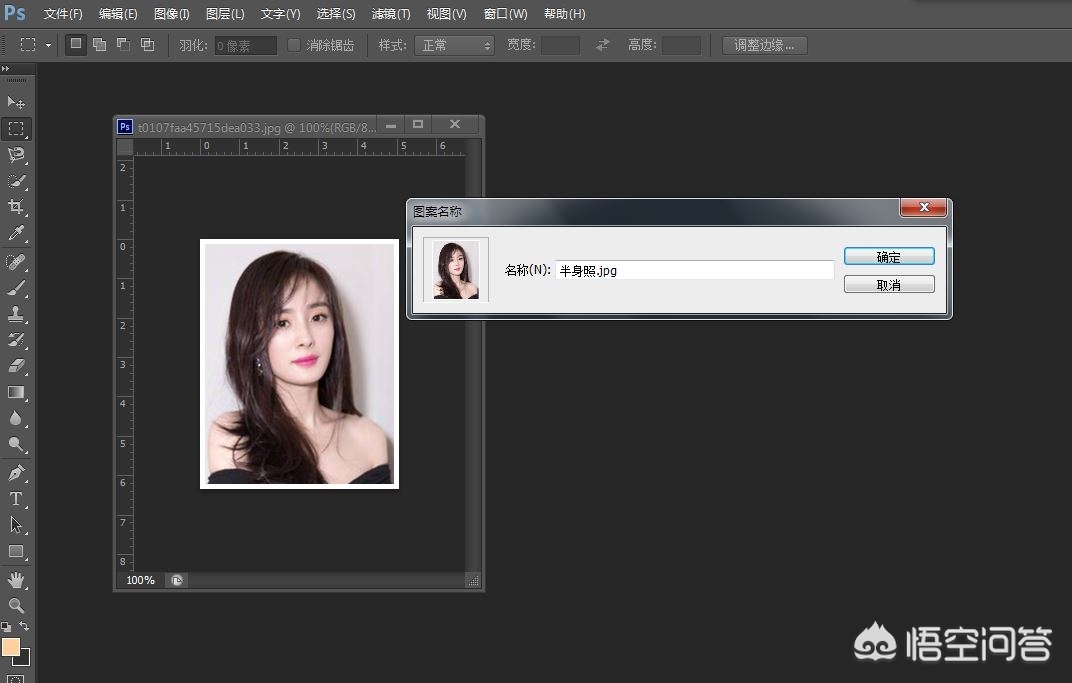Image resolution: width=1072 pixels, height=683 pixels.
Task: Open the marquee tool preset picker arrow
Action: pyautogui.click(x=48, y=46)
